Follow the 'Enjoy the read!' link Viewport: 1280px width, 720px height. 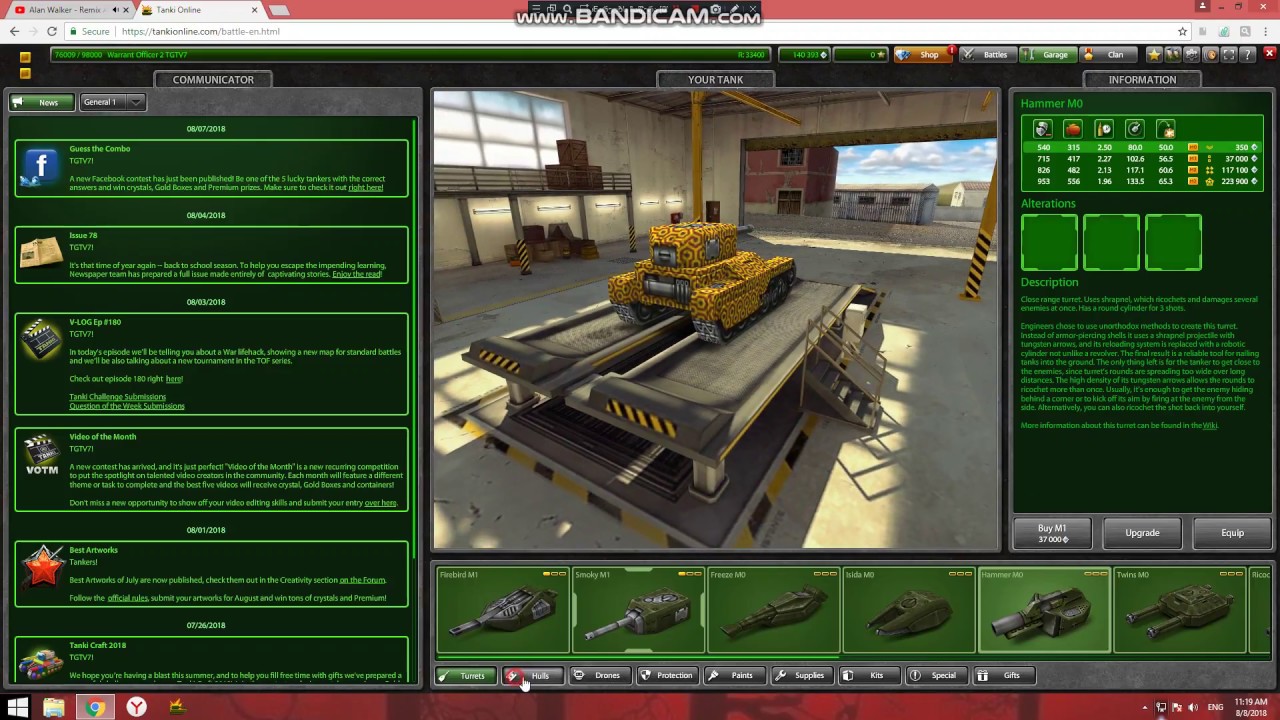(357, 275)
